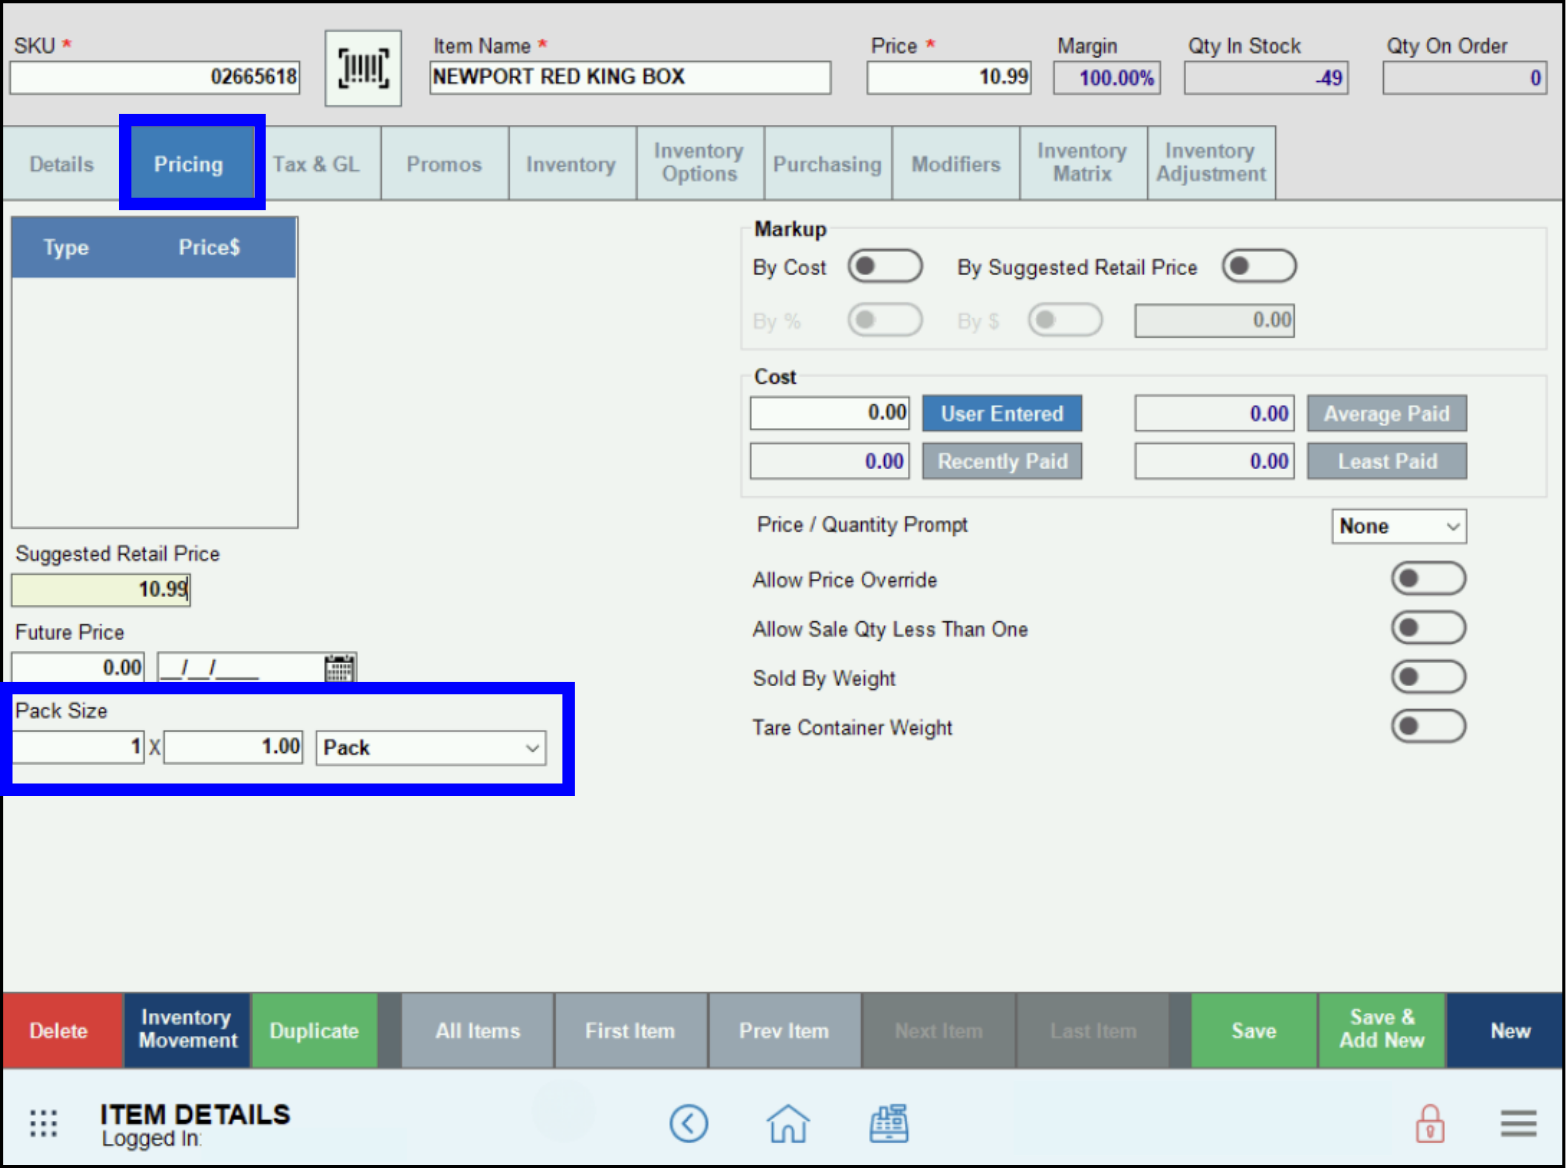Go to First Item
Screen dimensions: 1566x1169
pos(631,1030)
